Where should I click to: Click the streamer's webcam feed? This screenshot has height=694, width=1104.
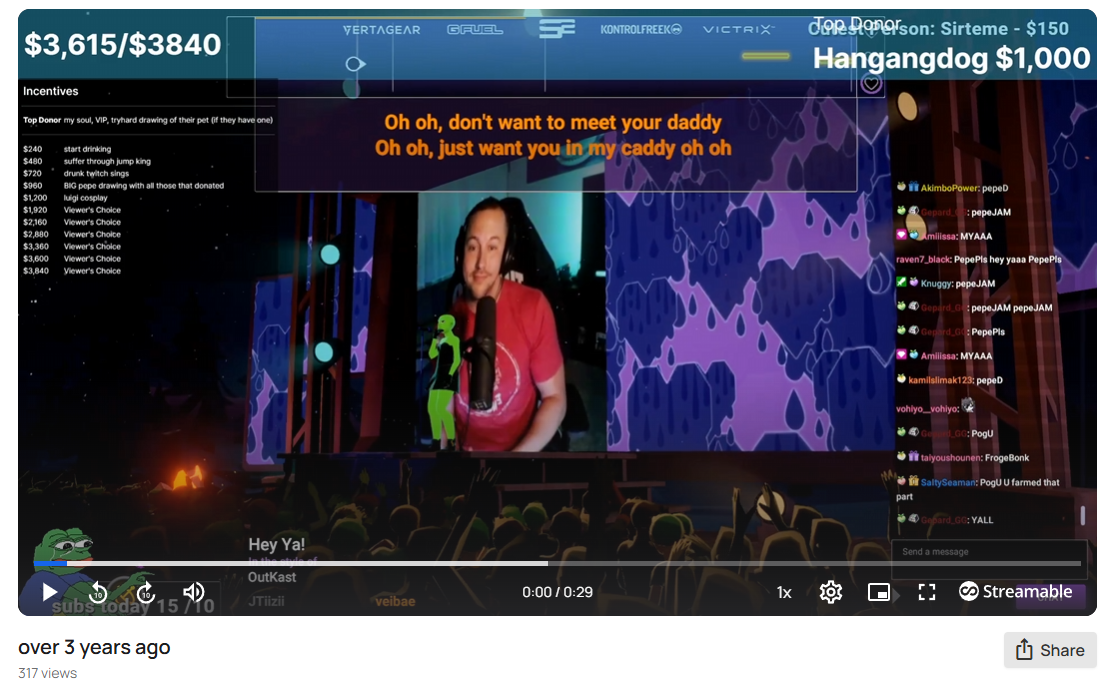tap(512, 322)
